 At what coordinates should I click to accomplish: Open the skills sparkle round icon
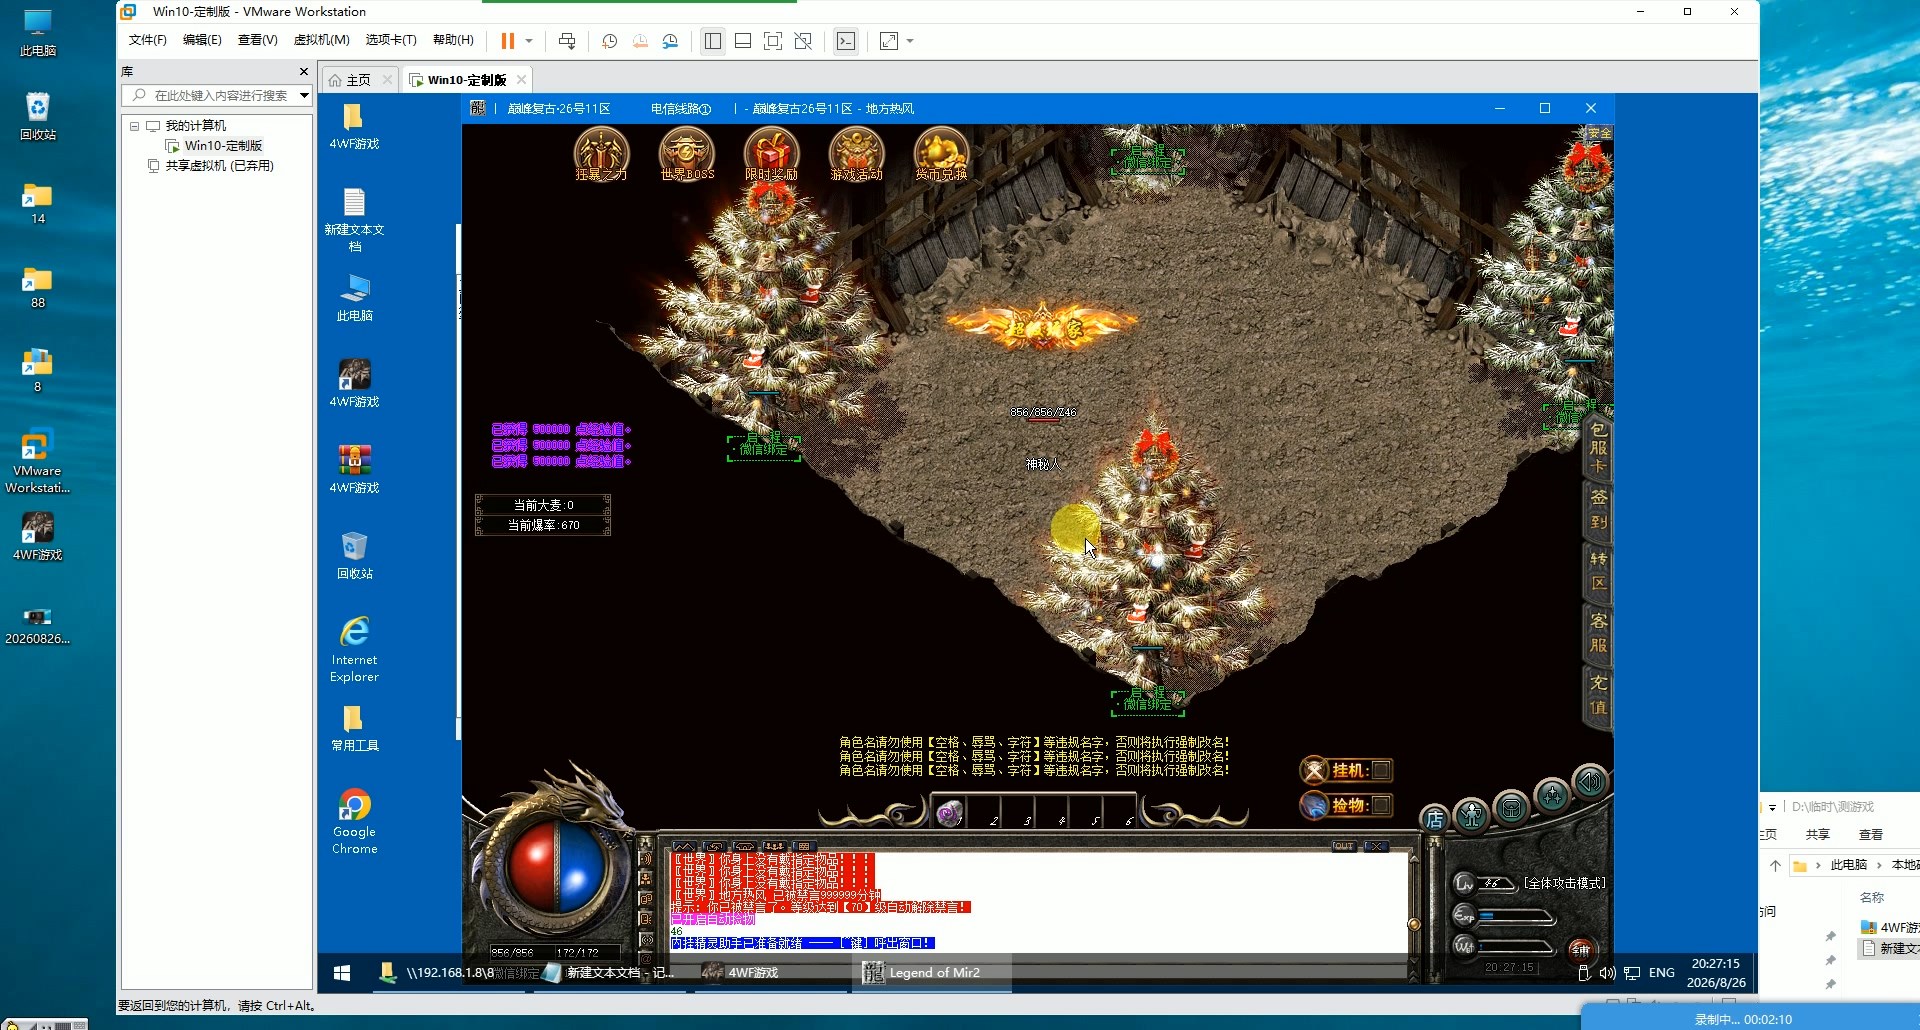click(1552, 796)
